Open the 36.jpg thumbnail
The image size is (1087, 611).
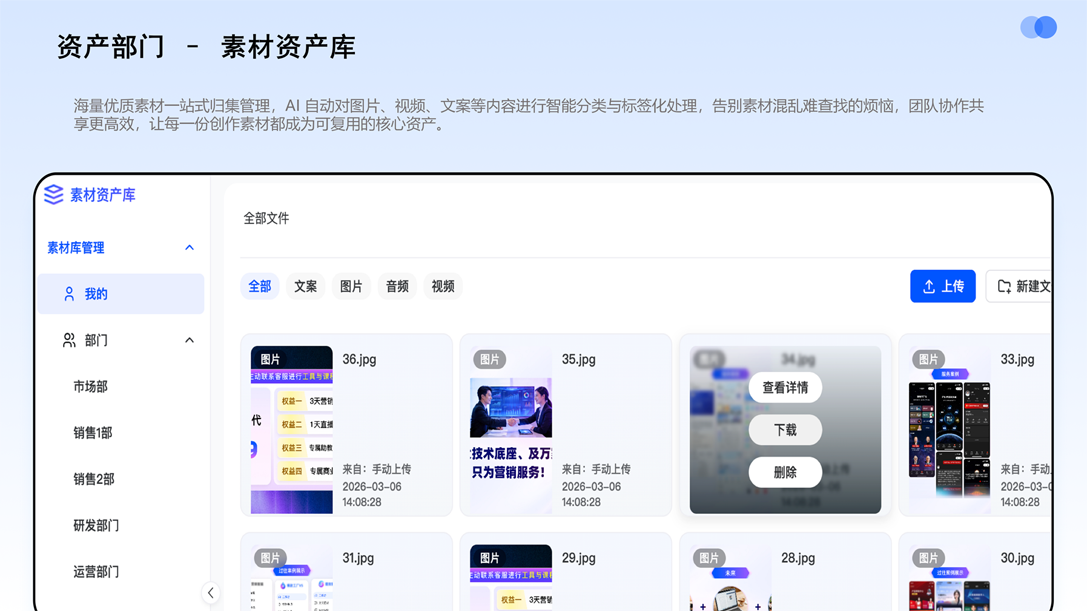292,430
